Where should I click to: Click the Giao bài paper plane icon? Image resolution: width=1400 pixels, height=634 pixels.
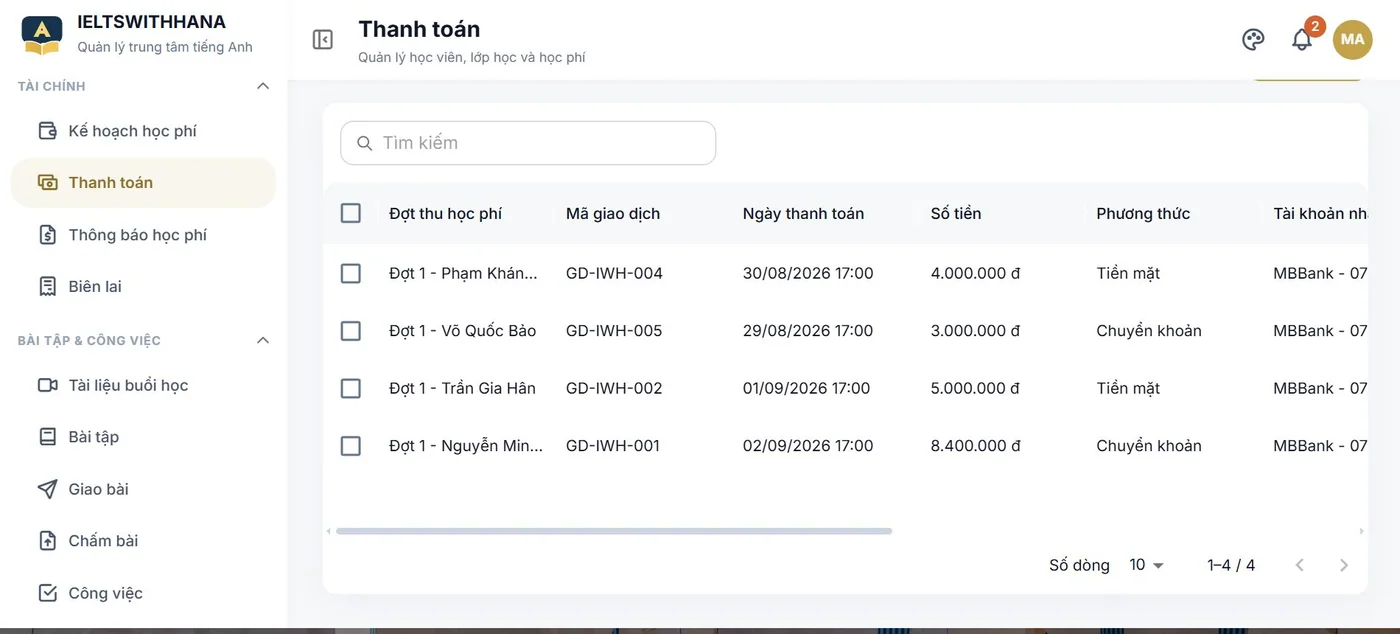click(x=47, y=489)
